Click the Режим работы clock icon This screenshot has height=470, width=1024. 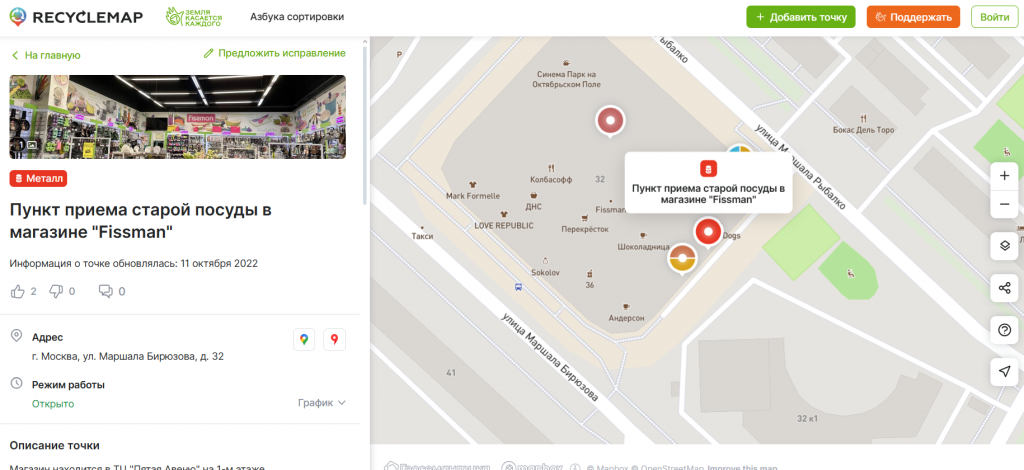click(16, 383)
